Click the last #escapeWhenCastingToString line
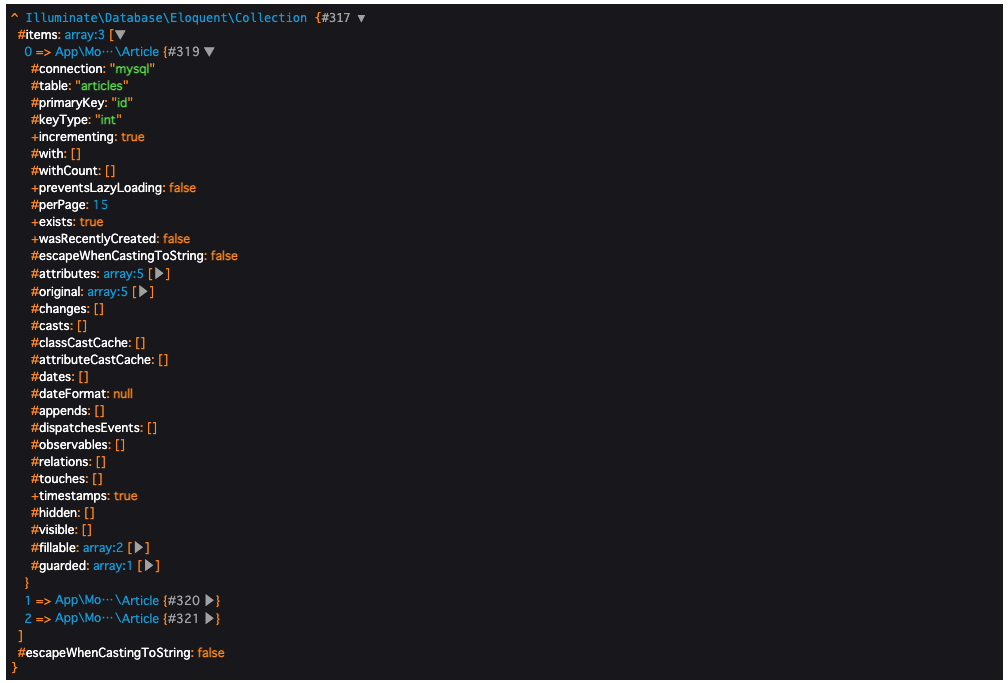The image size is (1008, 683). (x=121, y=653)
